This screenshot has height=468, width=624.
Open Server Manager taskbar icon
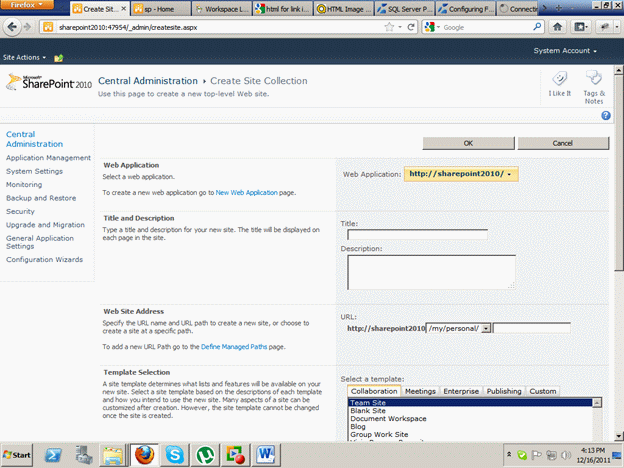[x=84, y=455]
